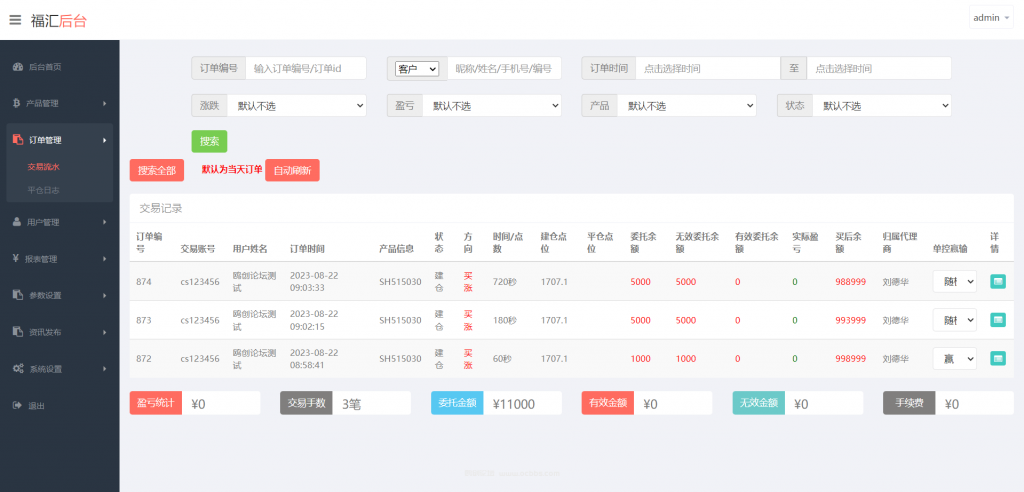Click the 有效金额 label button
The image size is (1024, 492).
pyautogui.click(x=608, y=403)
